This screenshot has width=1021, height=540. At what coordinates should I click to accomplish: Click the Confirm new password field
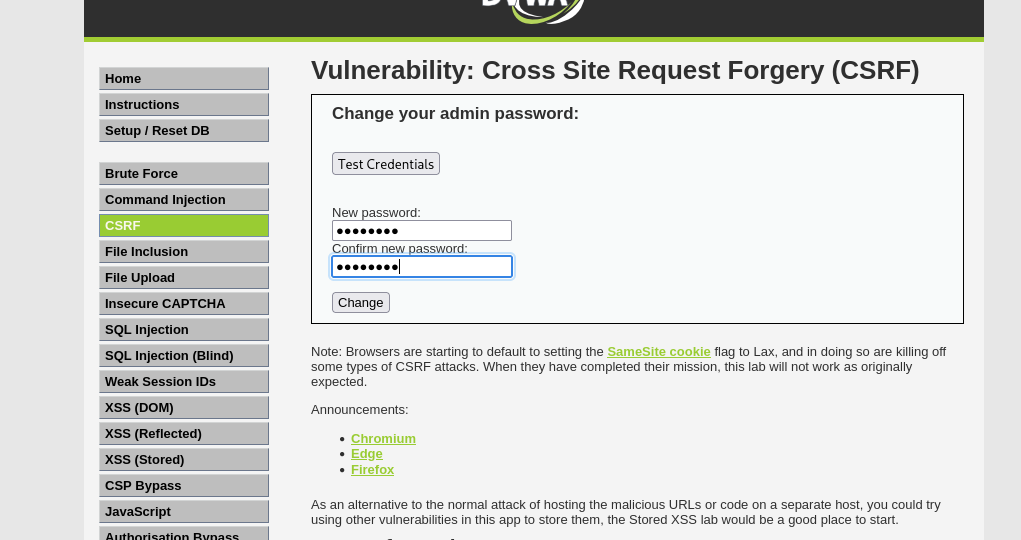pyautogui.click(x=422, y=267)
